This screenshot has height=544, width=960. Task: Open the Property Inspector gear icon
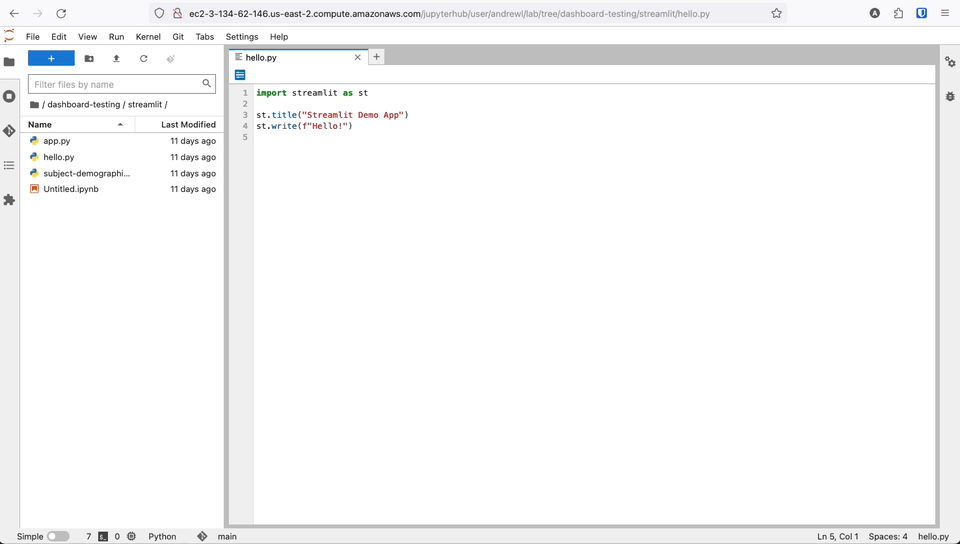(x=950, y=62)
